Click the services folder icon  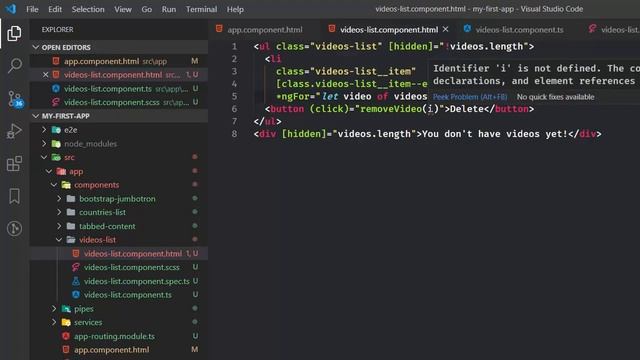[66, 322]
